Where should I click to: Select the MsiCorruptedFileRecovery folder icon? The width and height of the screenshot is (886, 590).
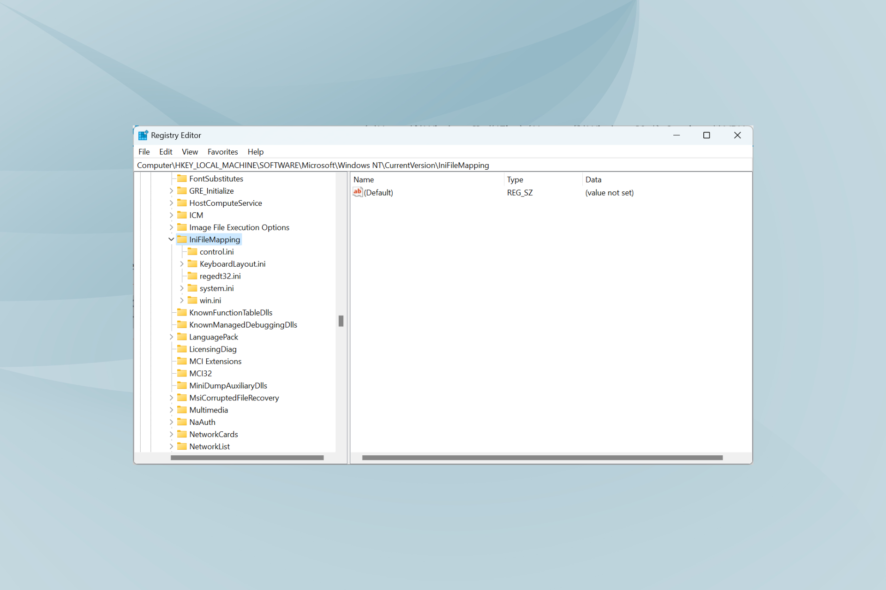tap(182, 398)
